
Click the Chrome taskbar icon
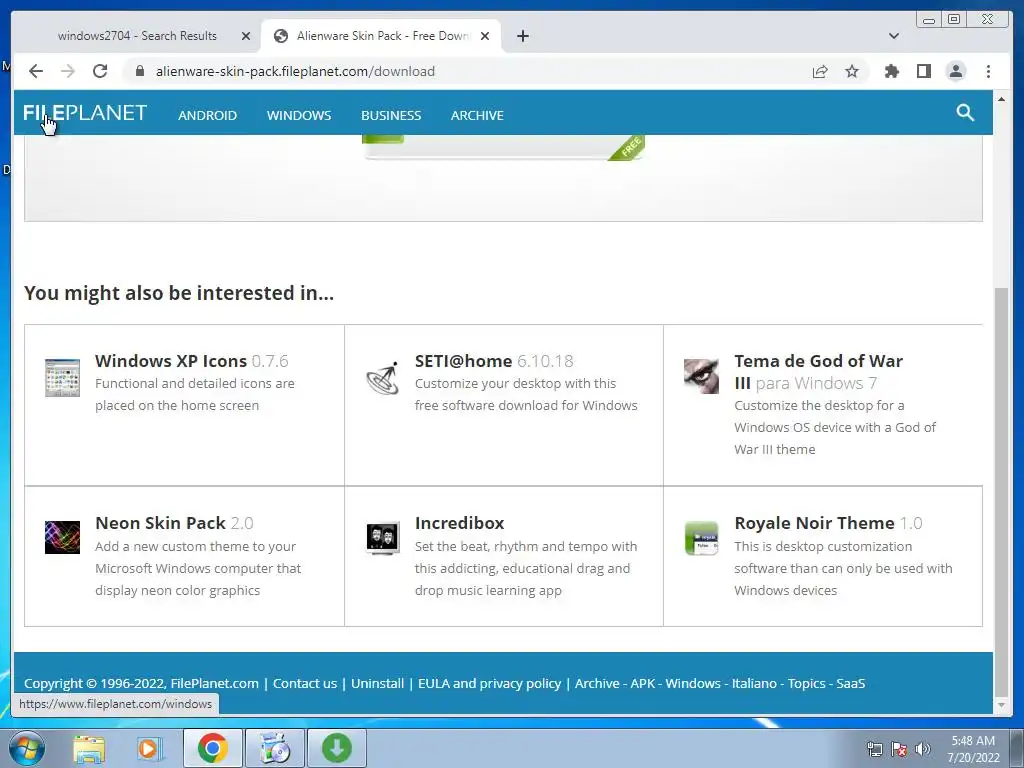[x=213, y=748]
